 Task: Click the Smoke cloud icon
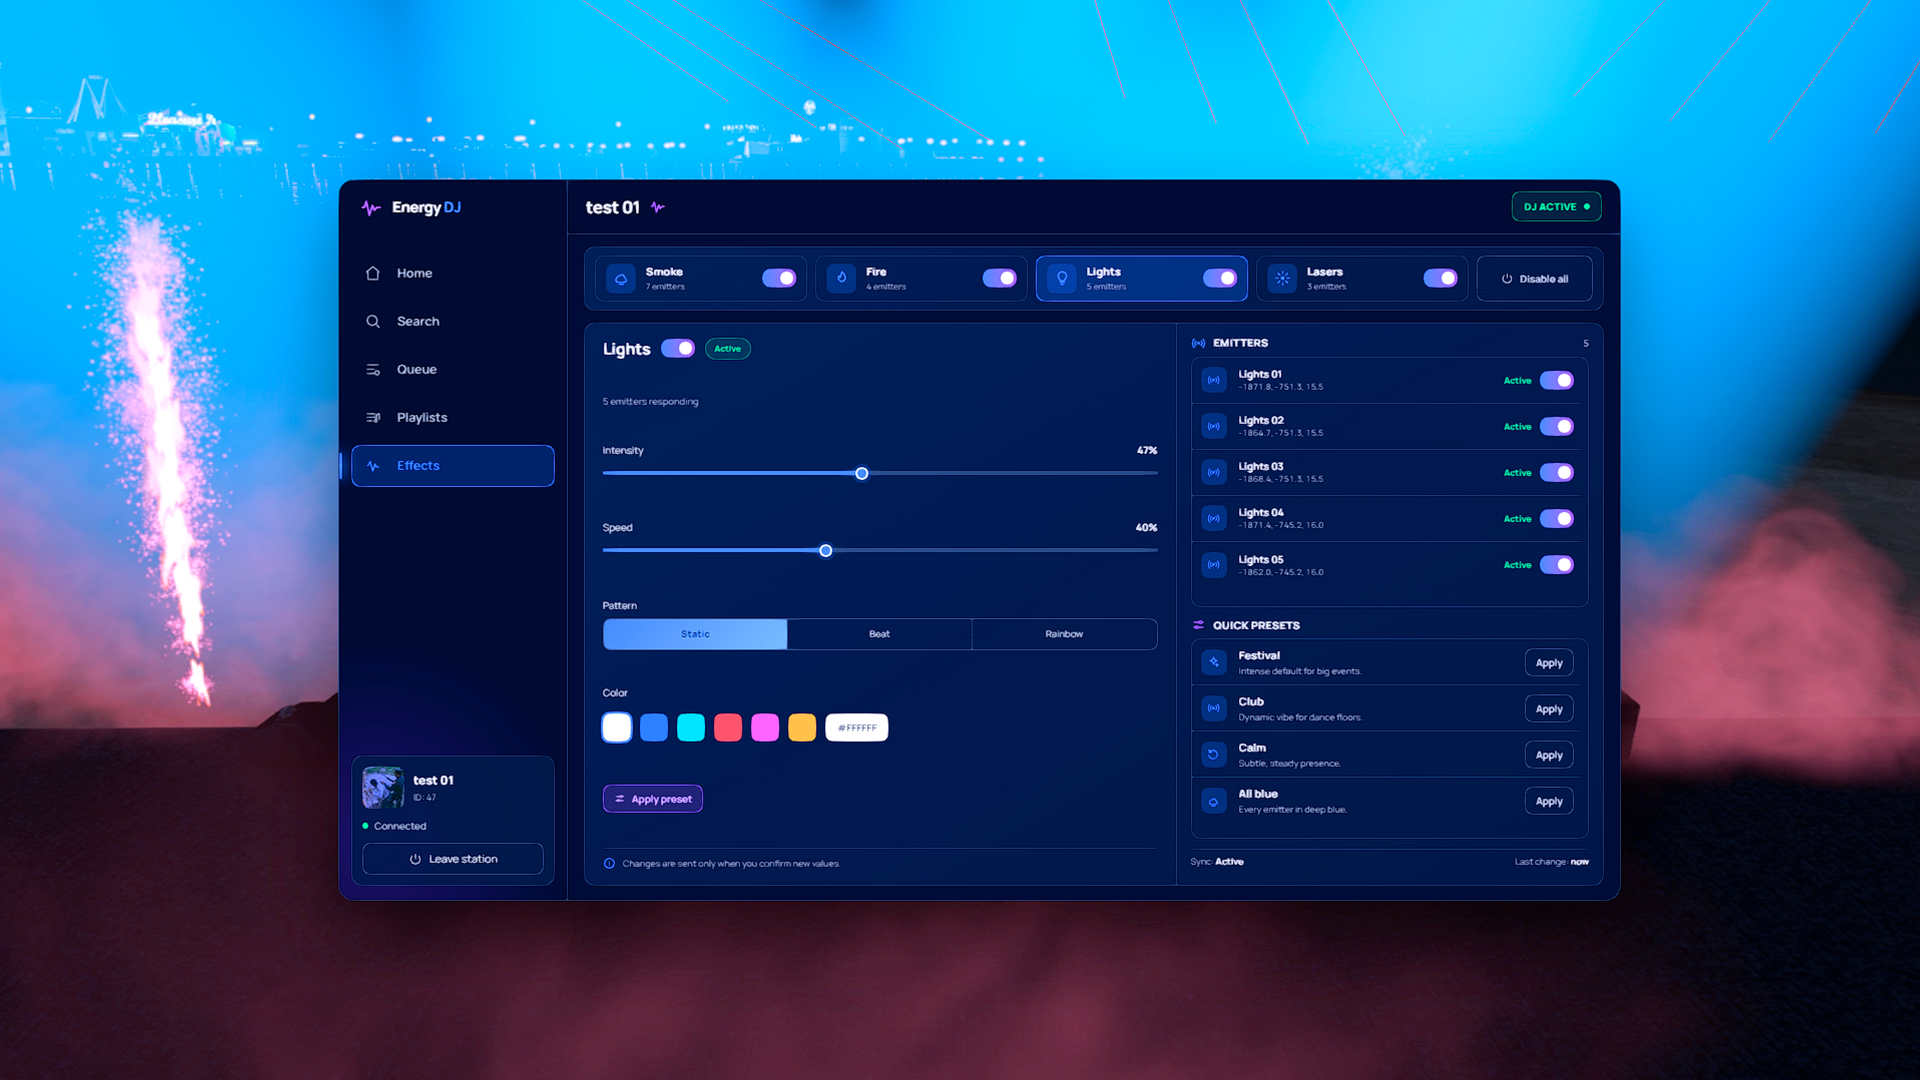[x=621, y=278]
